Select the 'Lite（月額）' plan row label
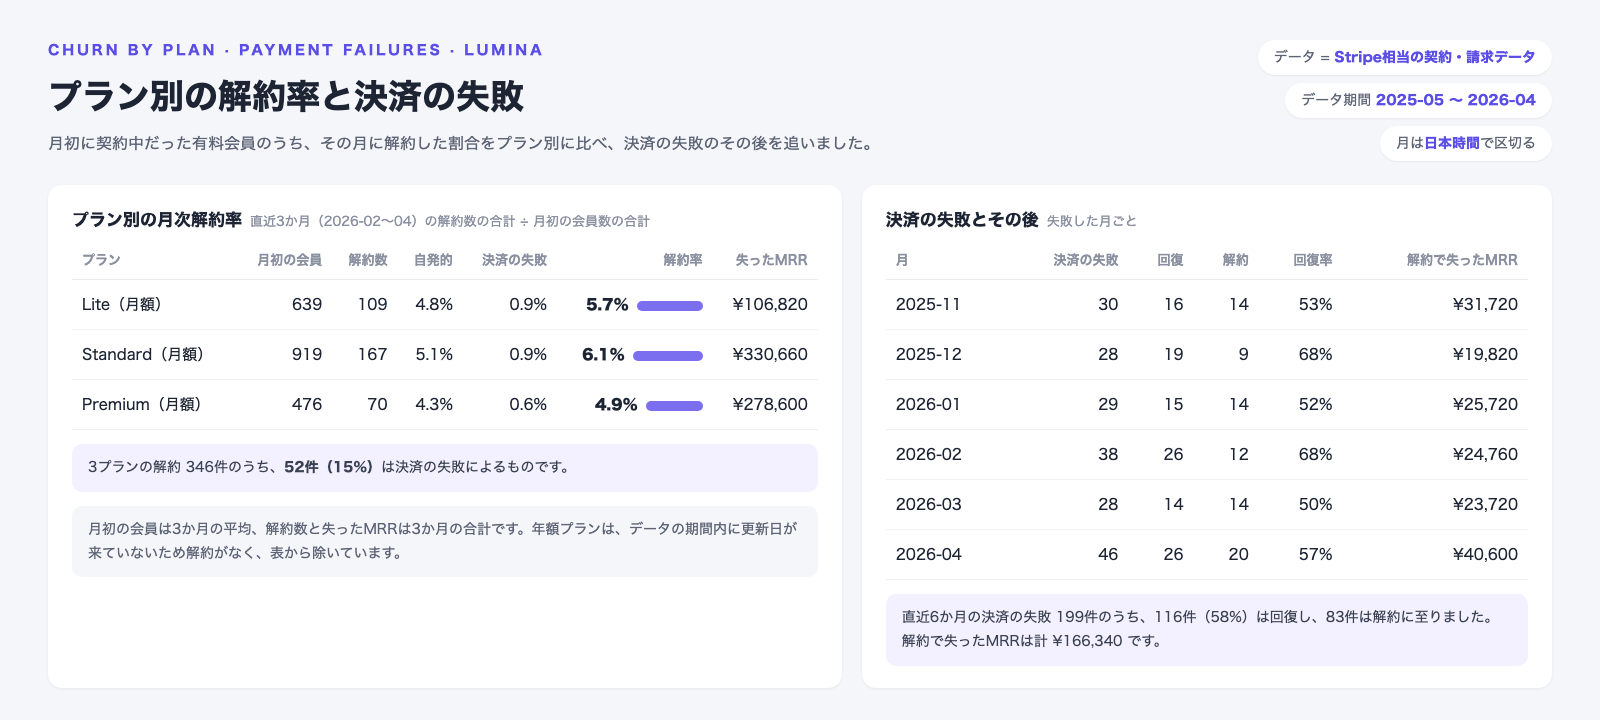The width and height of the screenshot is (1600, 720). [x=122, y=305]
